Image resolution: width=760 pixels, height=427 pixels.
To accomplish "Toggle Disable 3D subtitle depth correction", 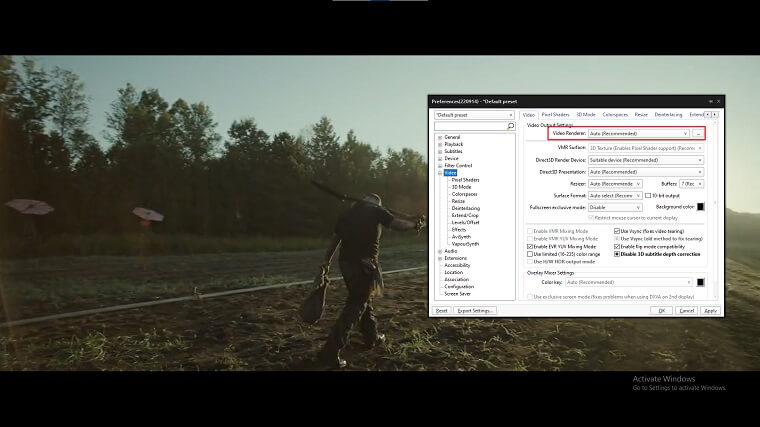I will click(617, 254).
